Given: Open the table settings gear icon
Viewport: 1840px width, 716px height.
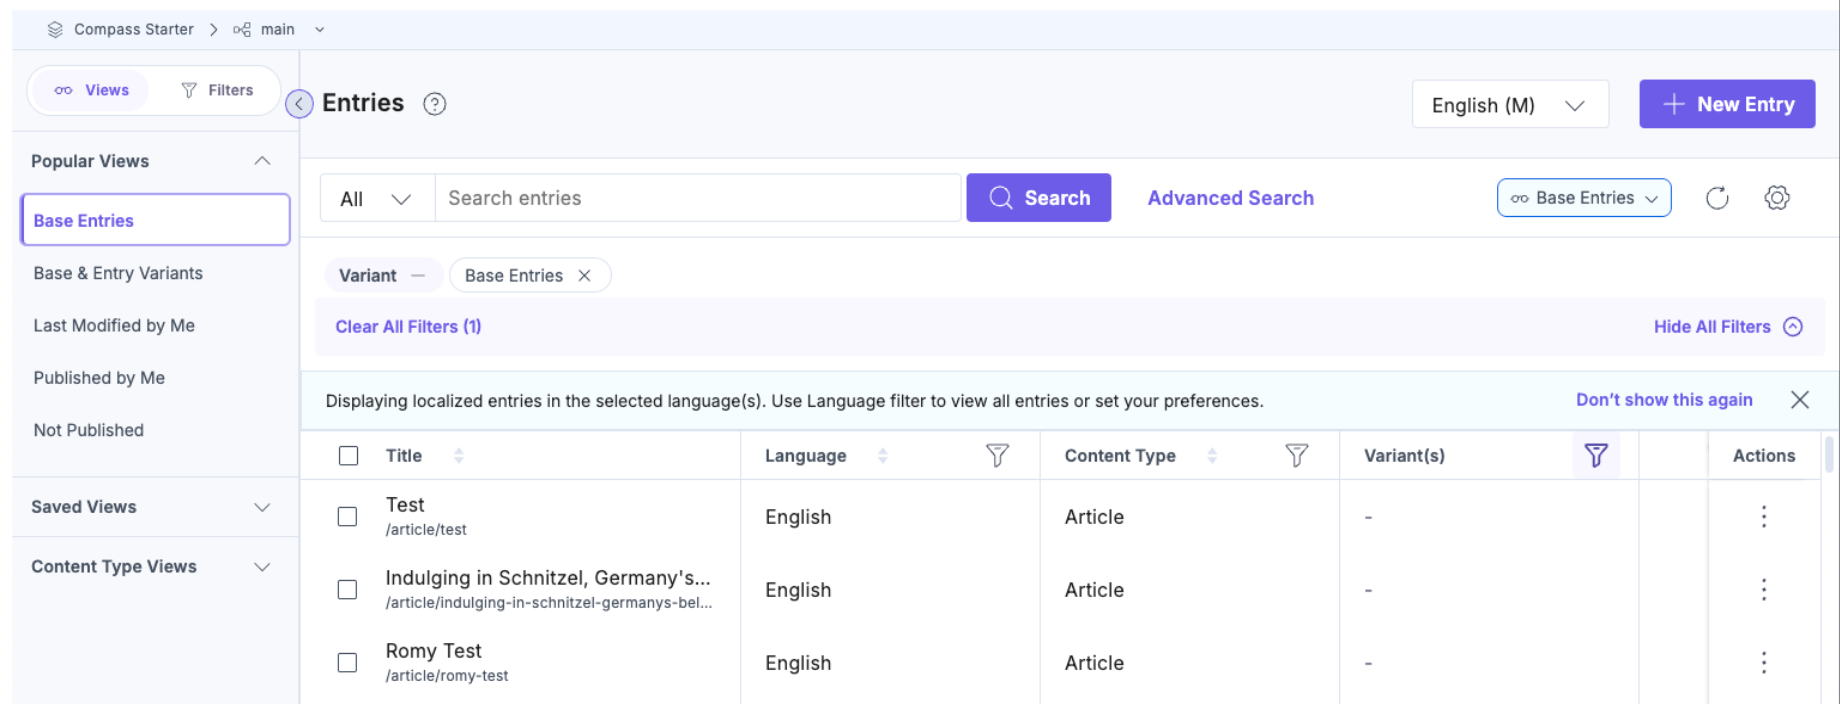Looking at the screenshot, I should coord(1777,198).
